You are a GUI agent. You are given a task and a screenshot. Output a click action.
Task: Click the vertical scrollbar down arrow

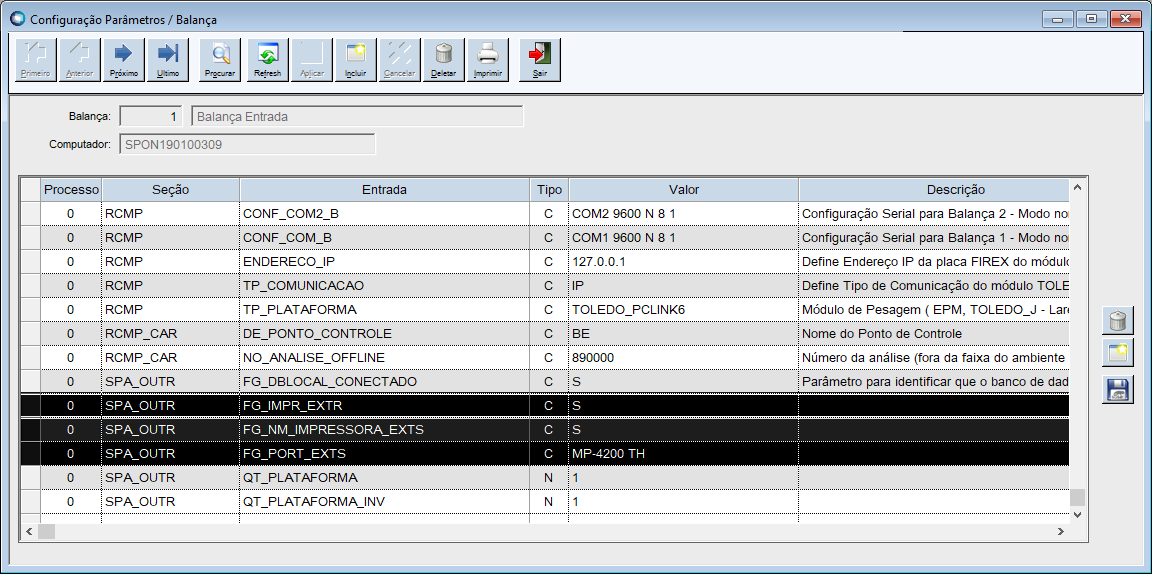[1076, 514]
